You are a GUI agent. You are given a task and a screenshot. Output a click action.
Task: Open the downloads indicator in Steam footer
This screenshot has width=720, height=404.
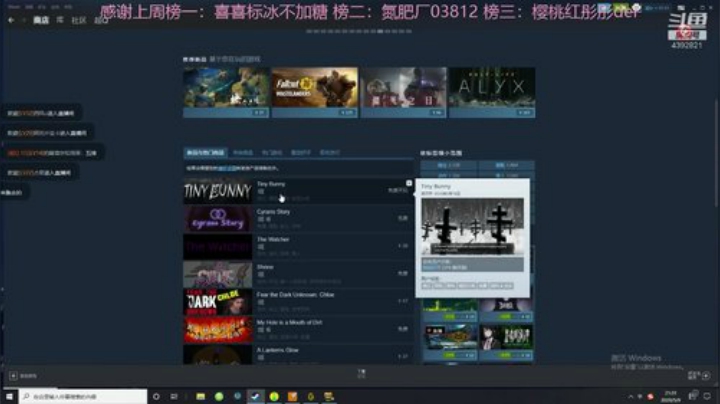tap(361, 374)
